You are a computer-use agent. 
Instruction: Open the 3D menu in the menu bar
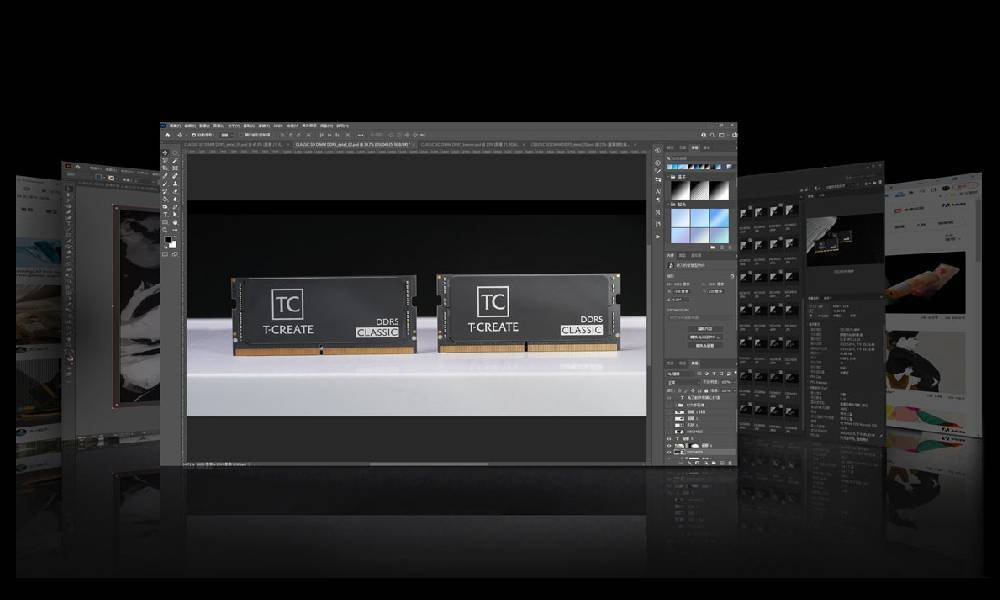(x=278, y=126)
